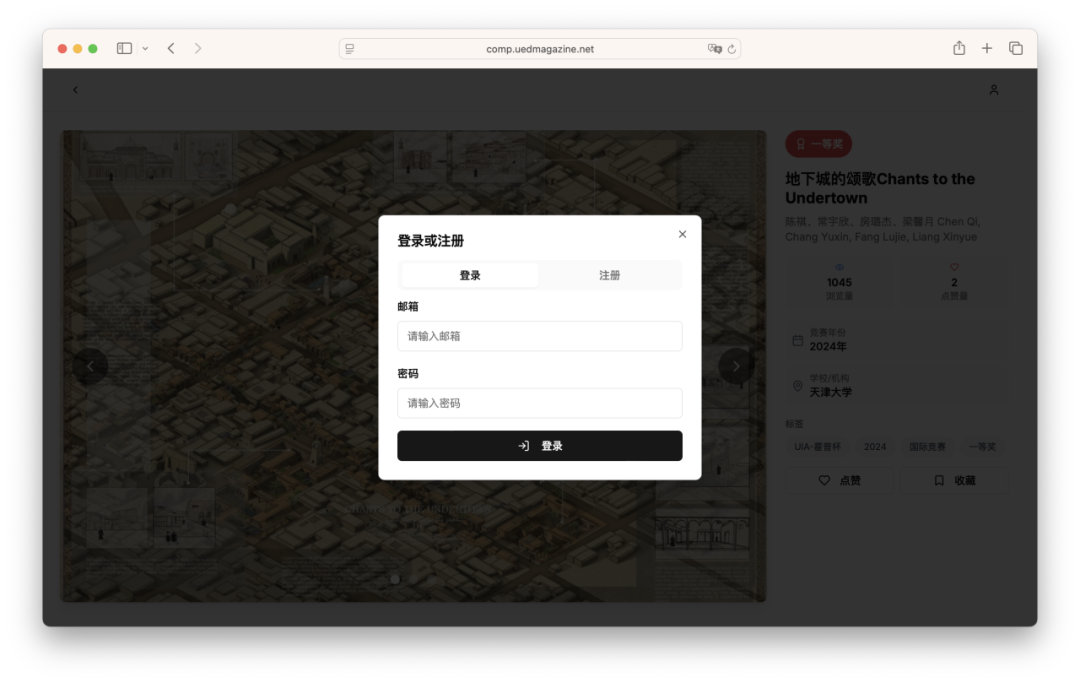The height and width of the screenshot is (683, 1080).
Task: Click the 邮箱 field label
Action: pos(408,306)
